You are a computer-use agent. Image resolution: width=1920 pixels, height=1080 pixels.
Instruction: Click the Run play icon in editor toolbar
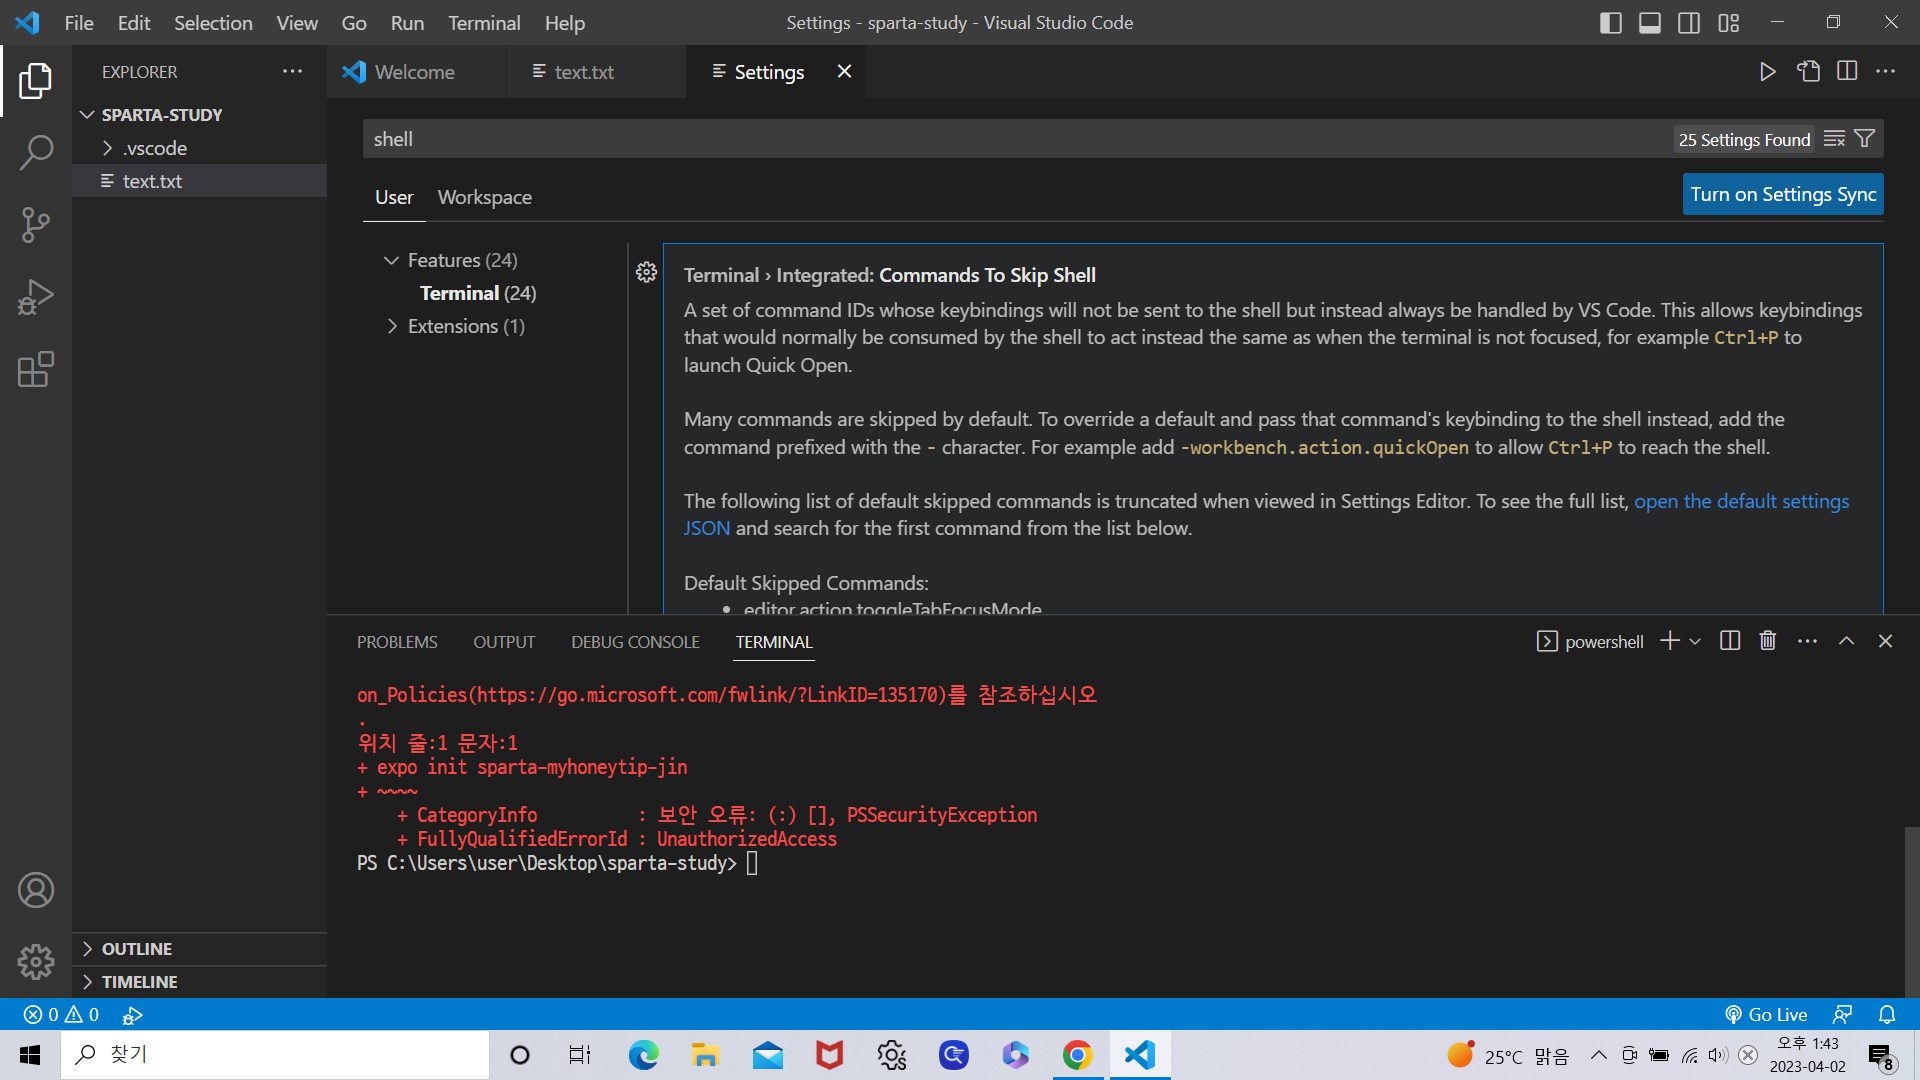coord(1768,71)
